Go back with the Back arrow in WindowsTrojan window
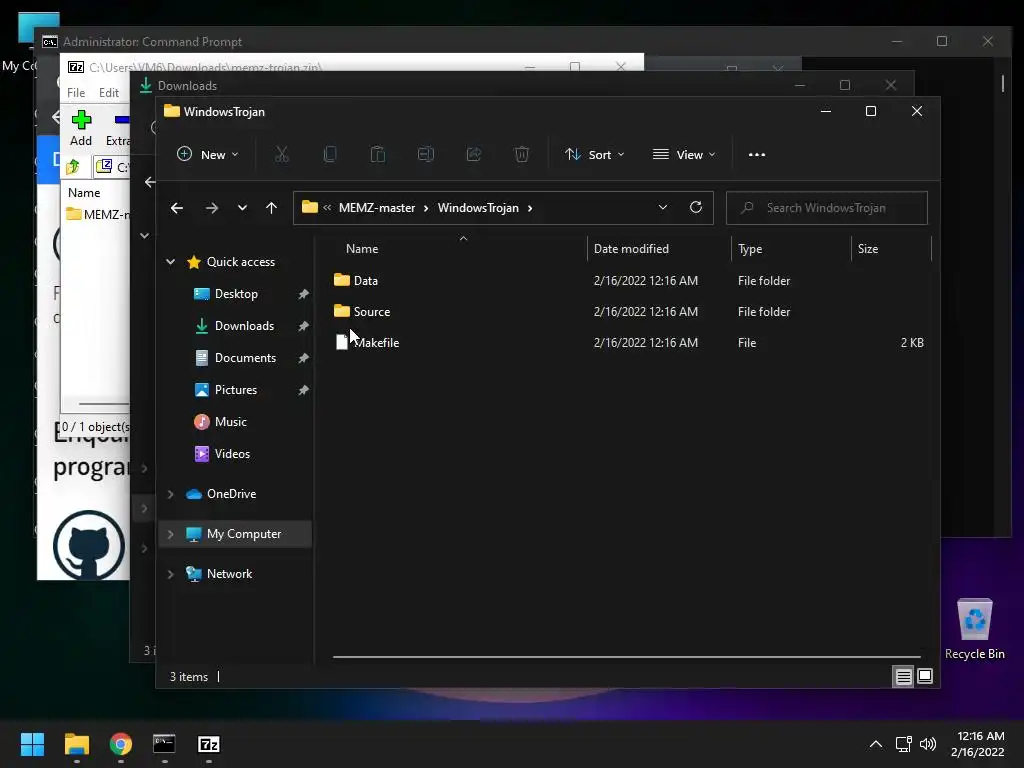 pos(177,208)
